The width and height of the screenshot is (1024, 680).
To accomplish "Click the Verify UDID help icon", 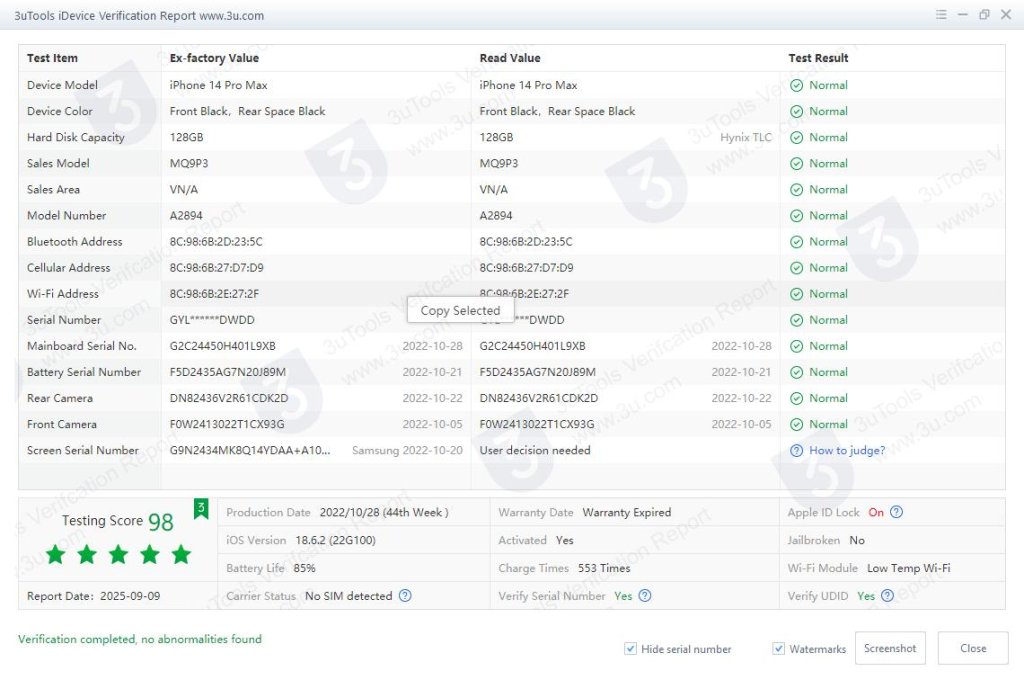I will click(887, 596).
